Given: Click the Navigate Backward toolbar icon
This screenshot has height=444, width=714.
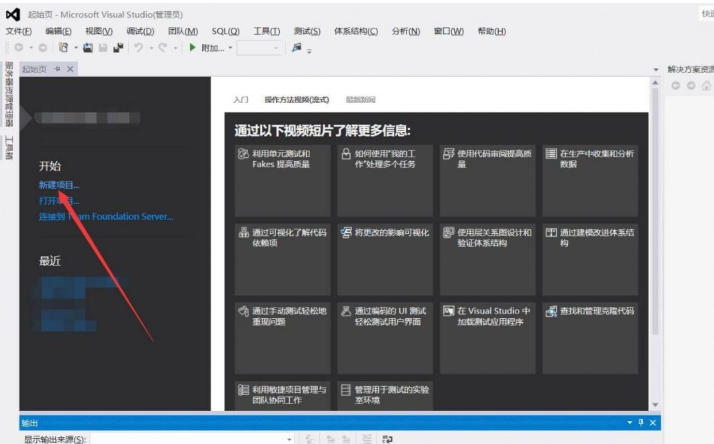Looking at the screenshot, I should point(18,47).
